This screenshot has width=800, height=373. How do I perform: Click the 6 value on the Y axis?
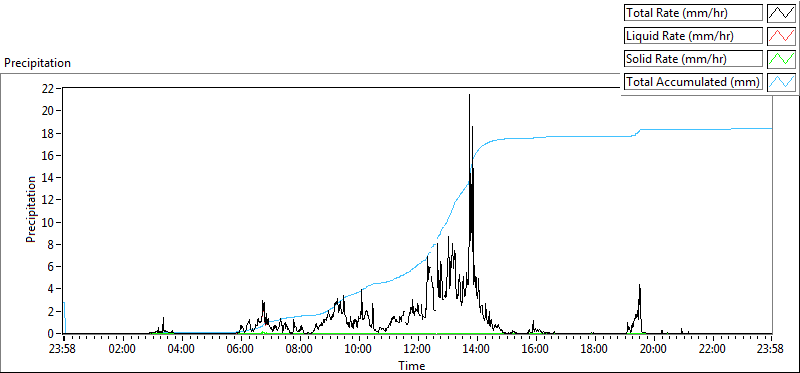[x=51, y=267]
